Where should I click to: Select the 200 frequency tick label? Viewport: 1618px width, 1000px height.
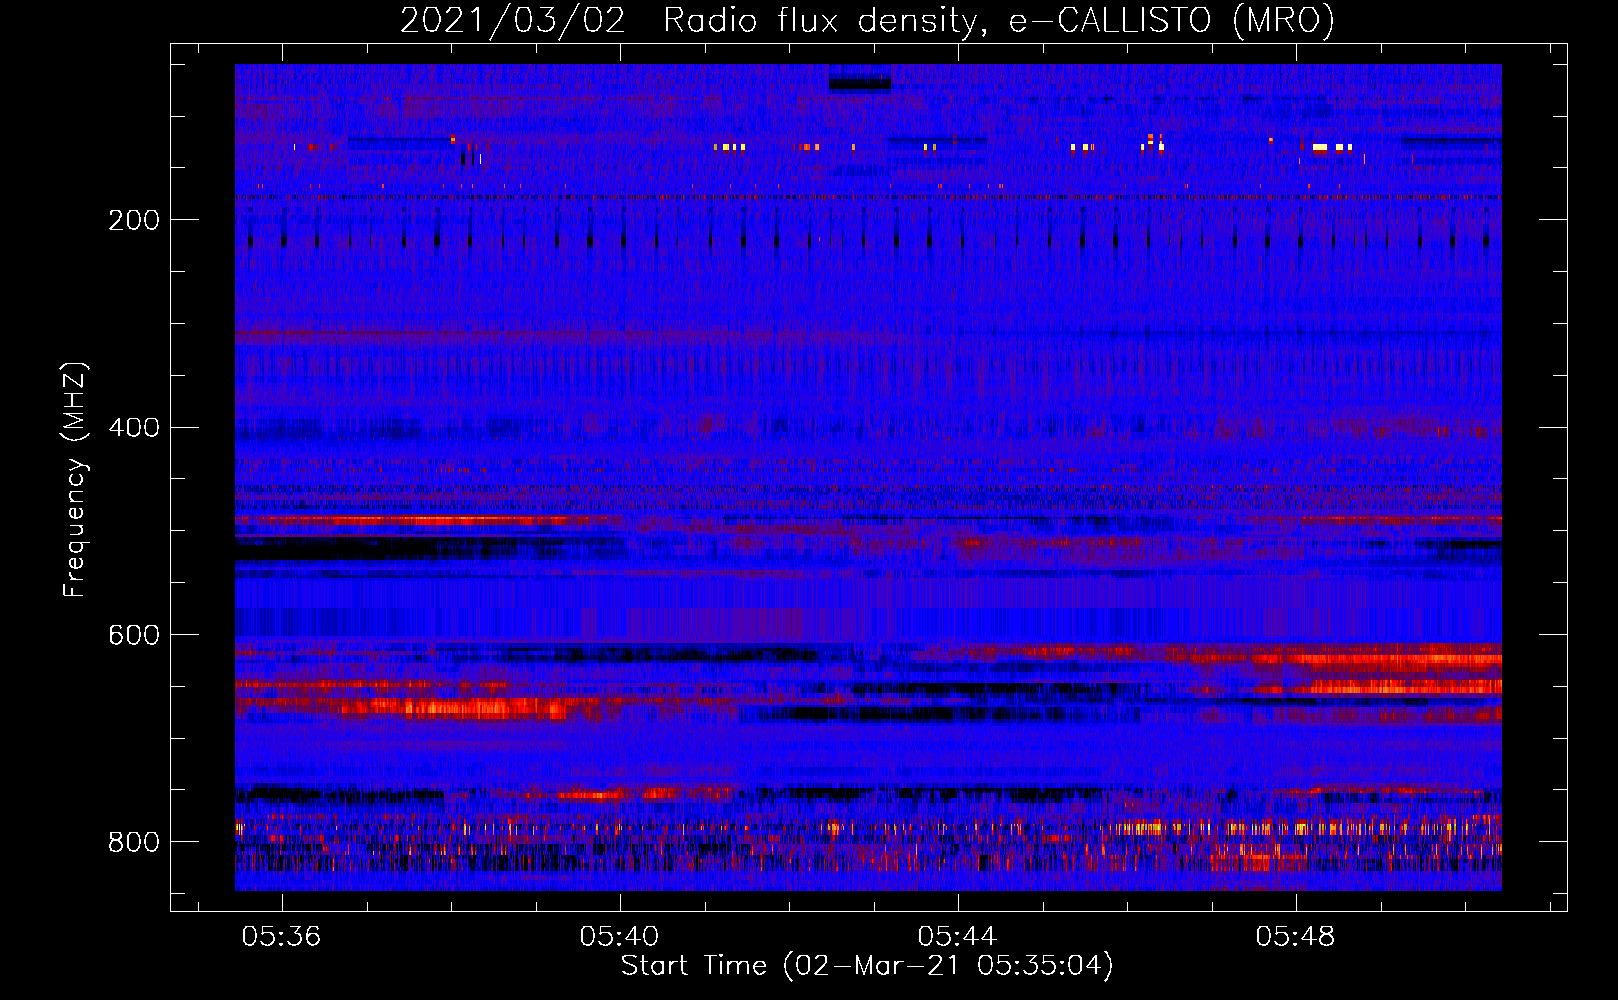[x=134, y=220]
